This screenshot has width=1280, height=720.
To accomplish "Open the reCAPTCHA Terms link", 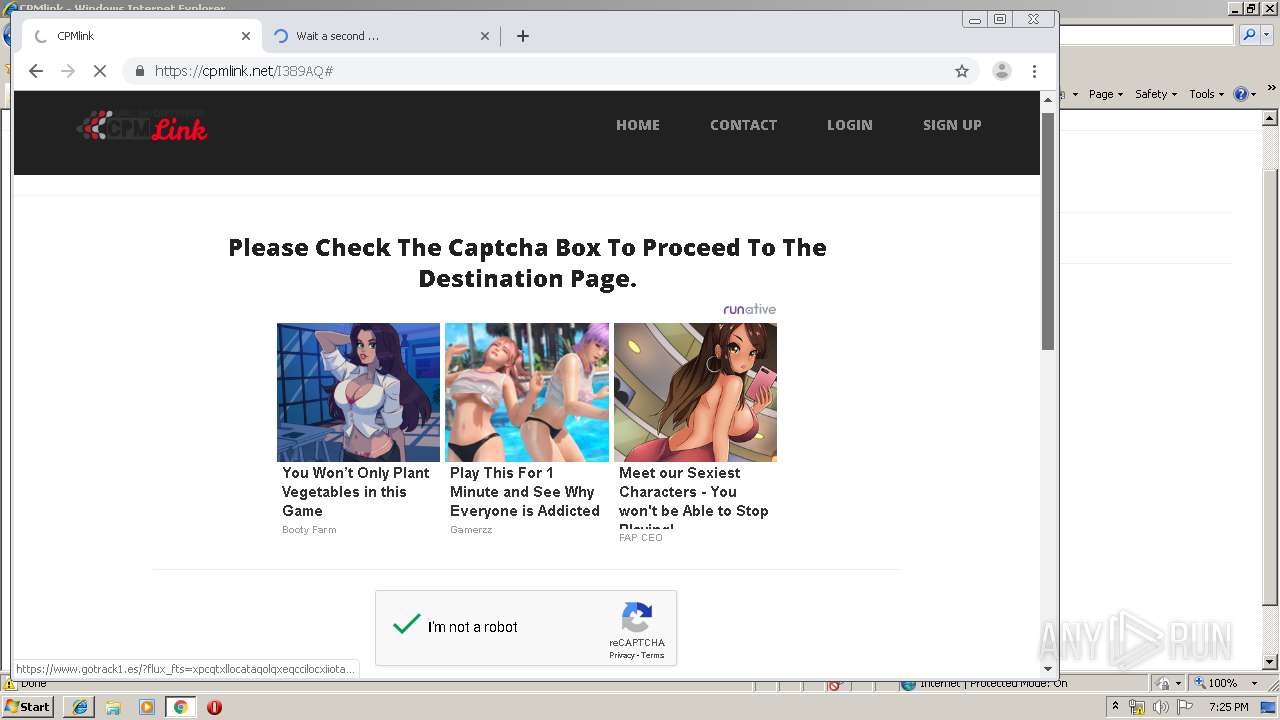I will (653, 655).
